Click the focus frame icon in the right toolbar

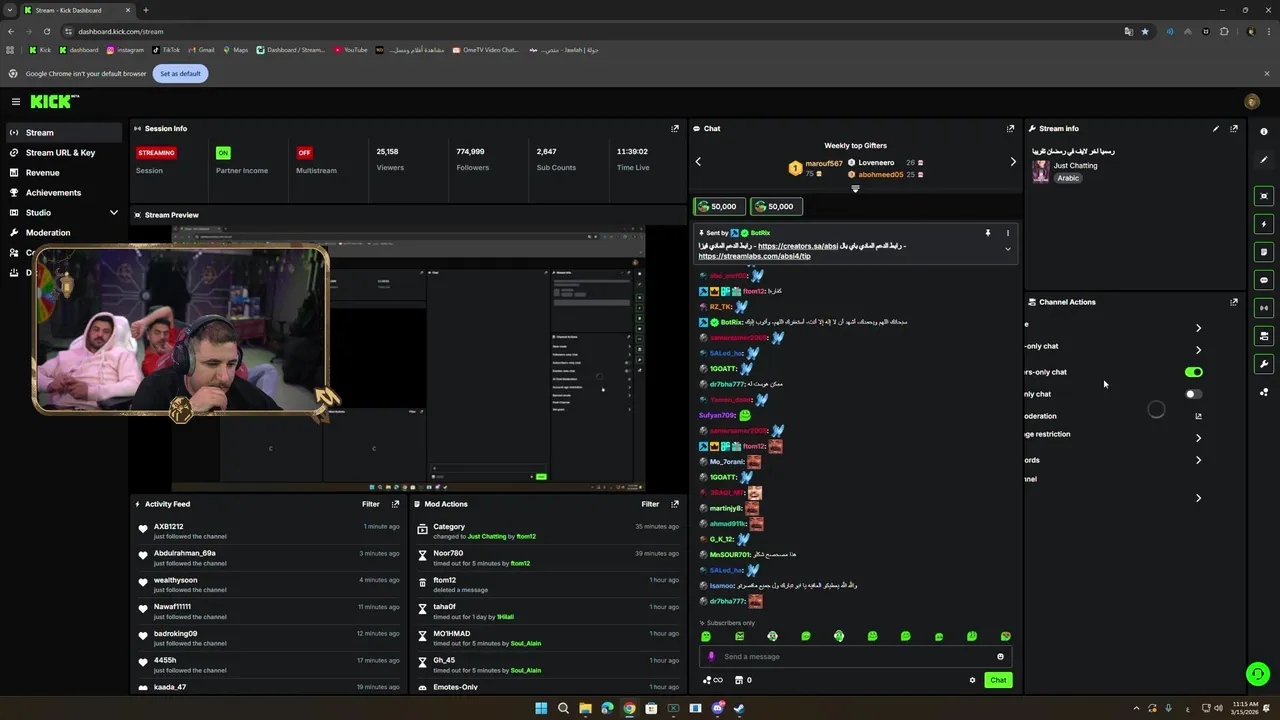click(1264, 196)
